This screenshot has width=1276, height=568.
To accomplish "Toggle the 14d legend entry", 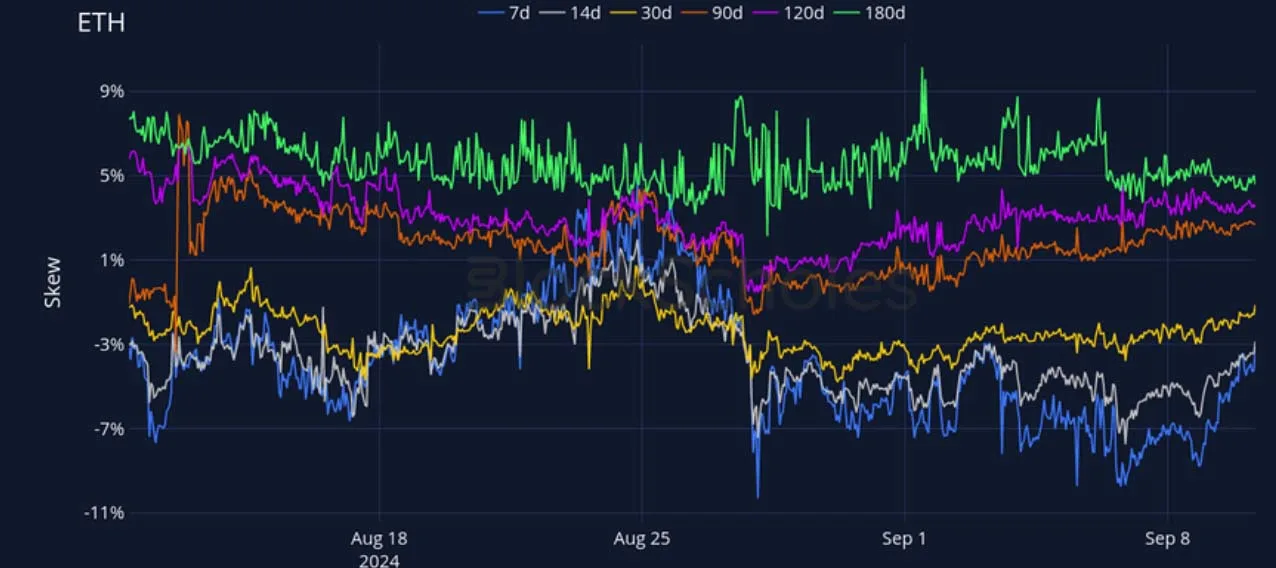I will coord(569,13).
